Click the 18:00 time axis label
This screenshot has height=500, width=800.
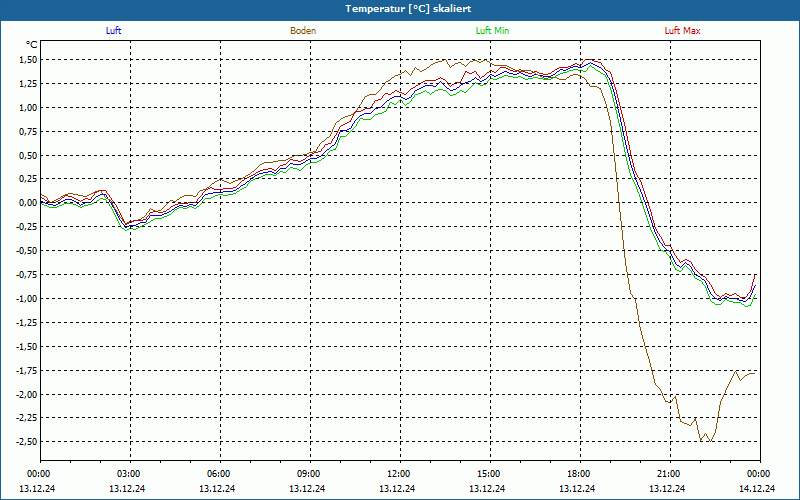pos(579,474)
